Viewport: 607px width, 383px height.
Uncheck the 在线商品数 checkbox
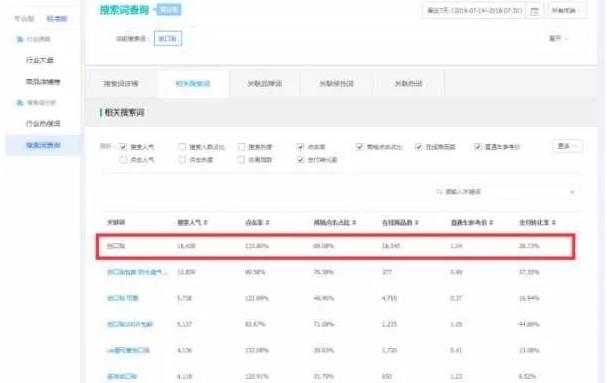pyautogui.click(x=418, y=147)
